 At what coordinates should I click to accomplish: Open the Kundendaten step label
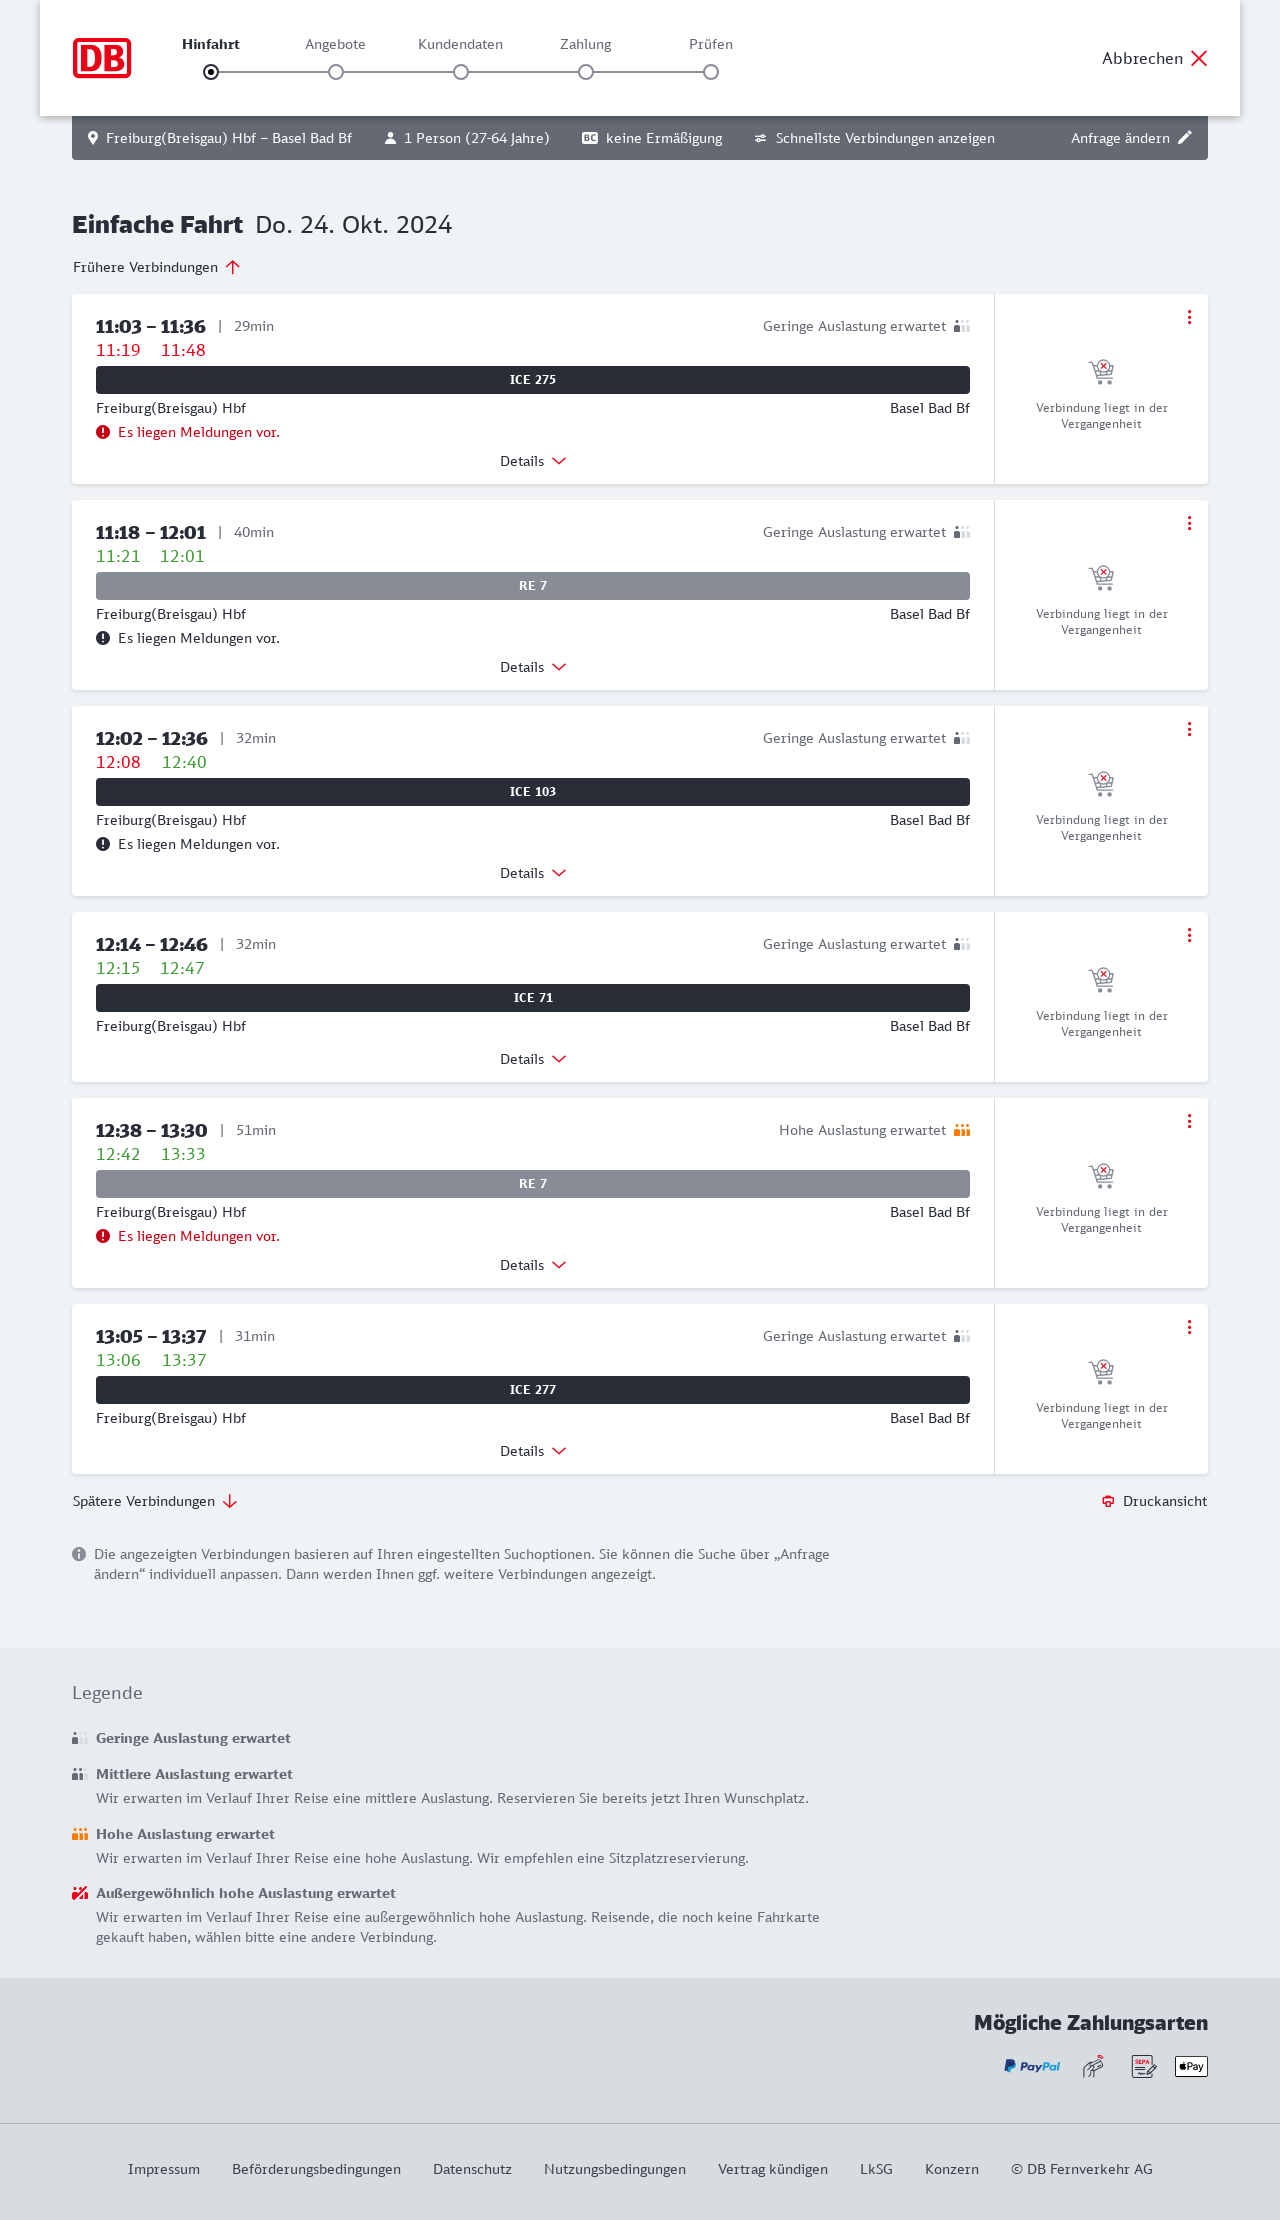click(460, 44)
